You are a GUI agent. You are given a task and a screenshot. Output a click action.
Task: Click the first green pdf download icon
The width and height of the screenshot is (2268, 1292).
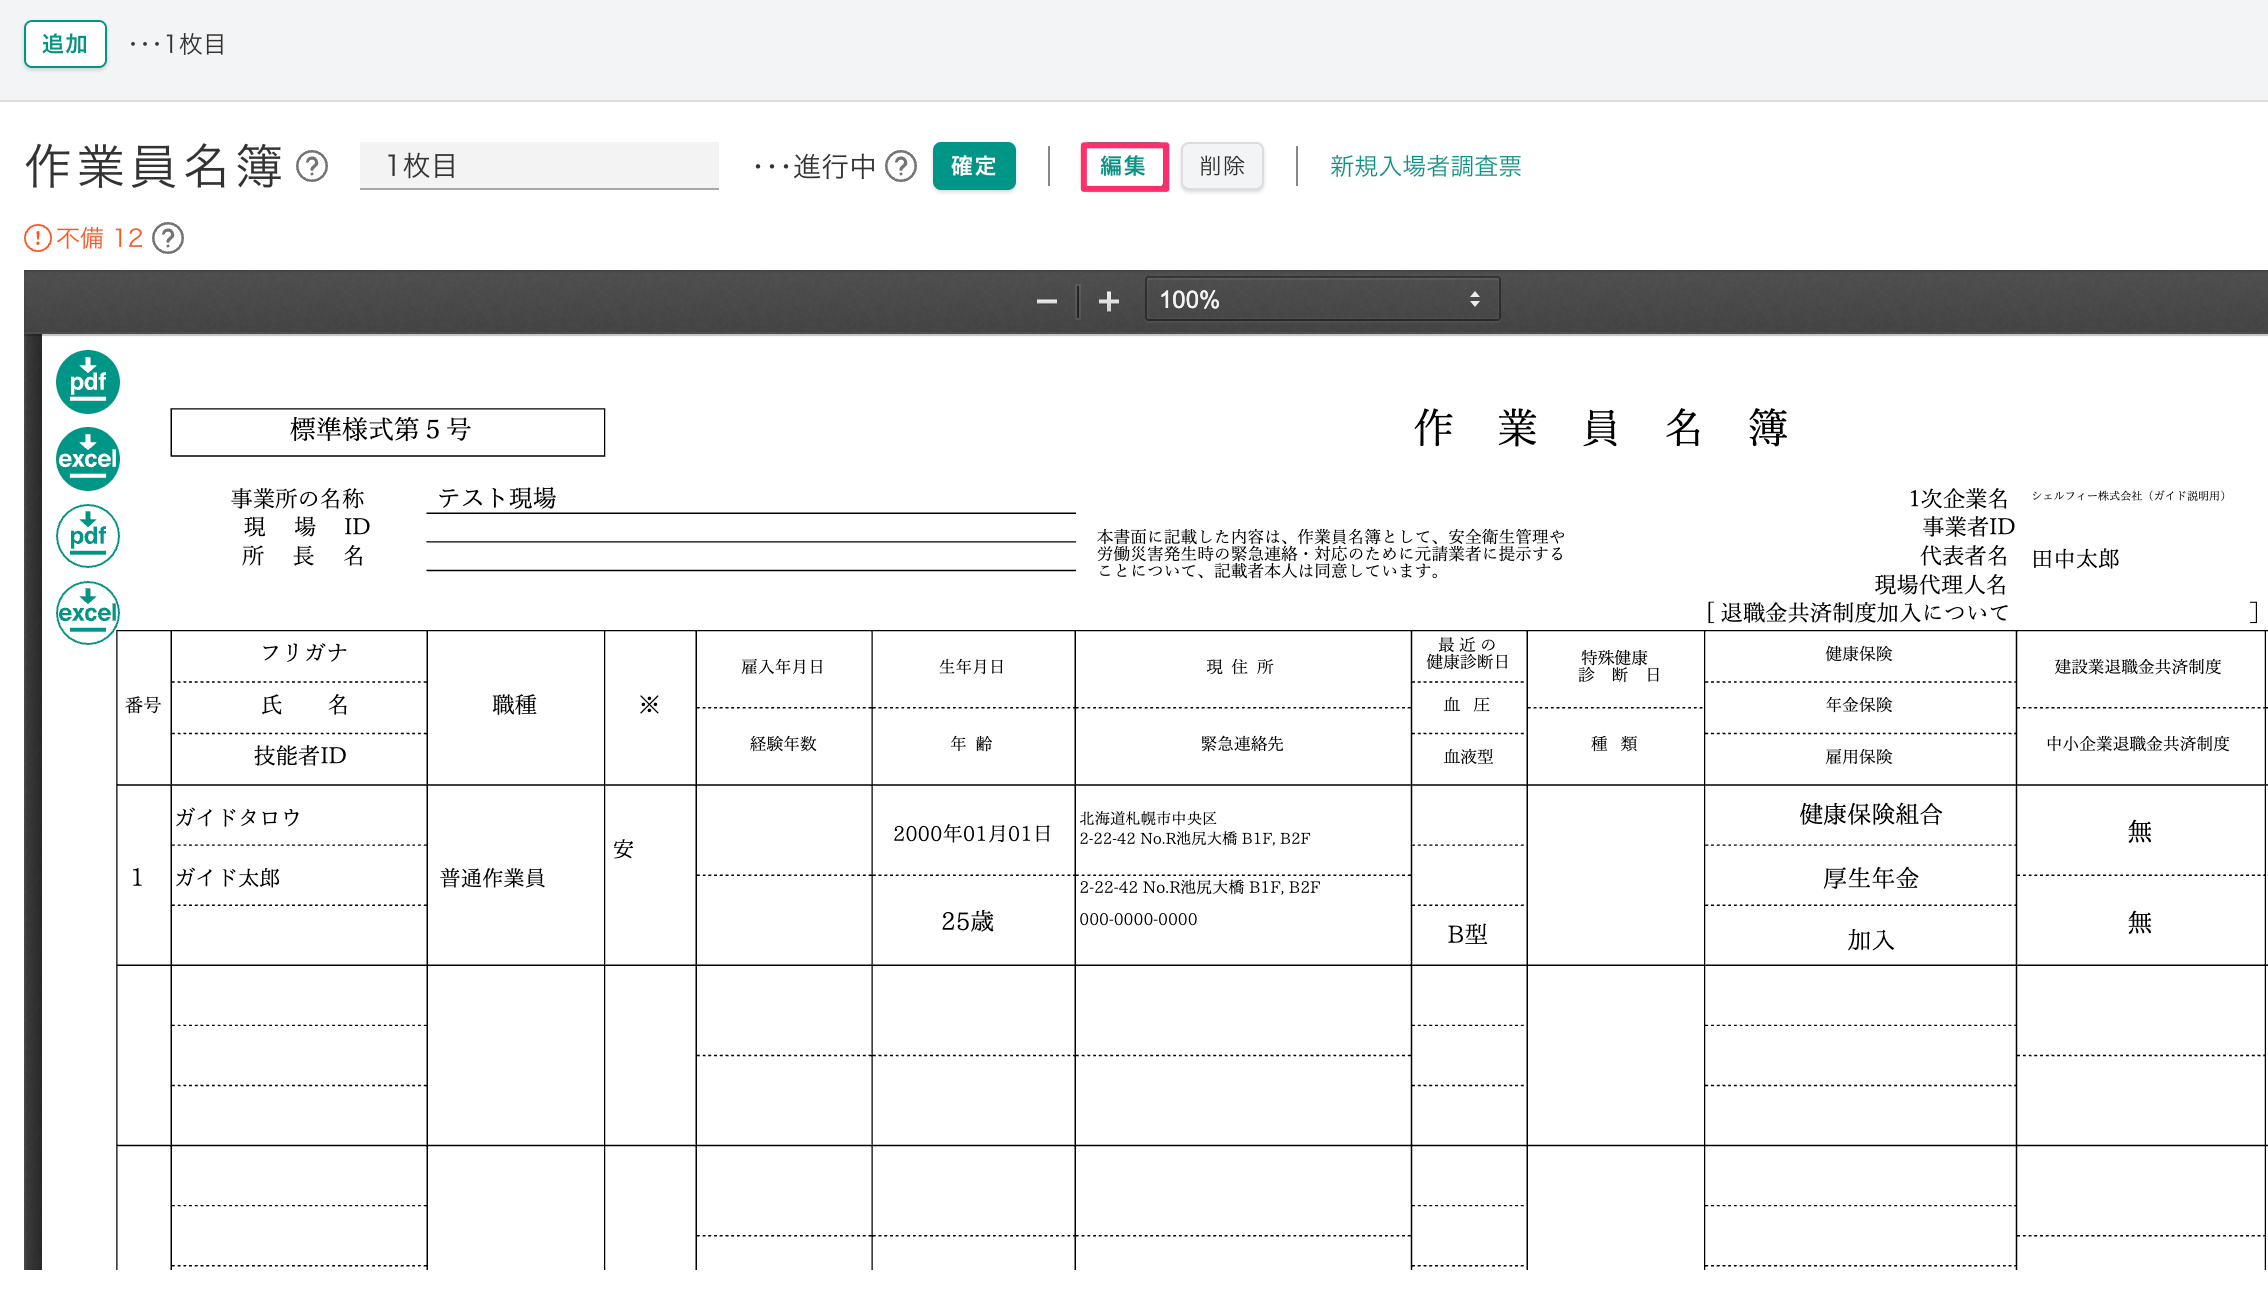[x=88, y=382]
